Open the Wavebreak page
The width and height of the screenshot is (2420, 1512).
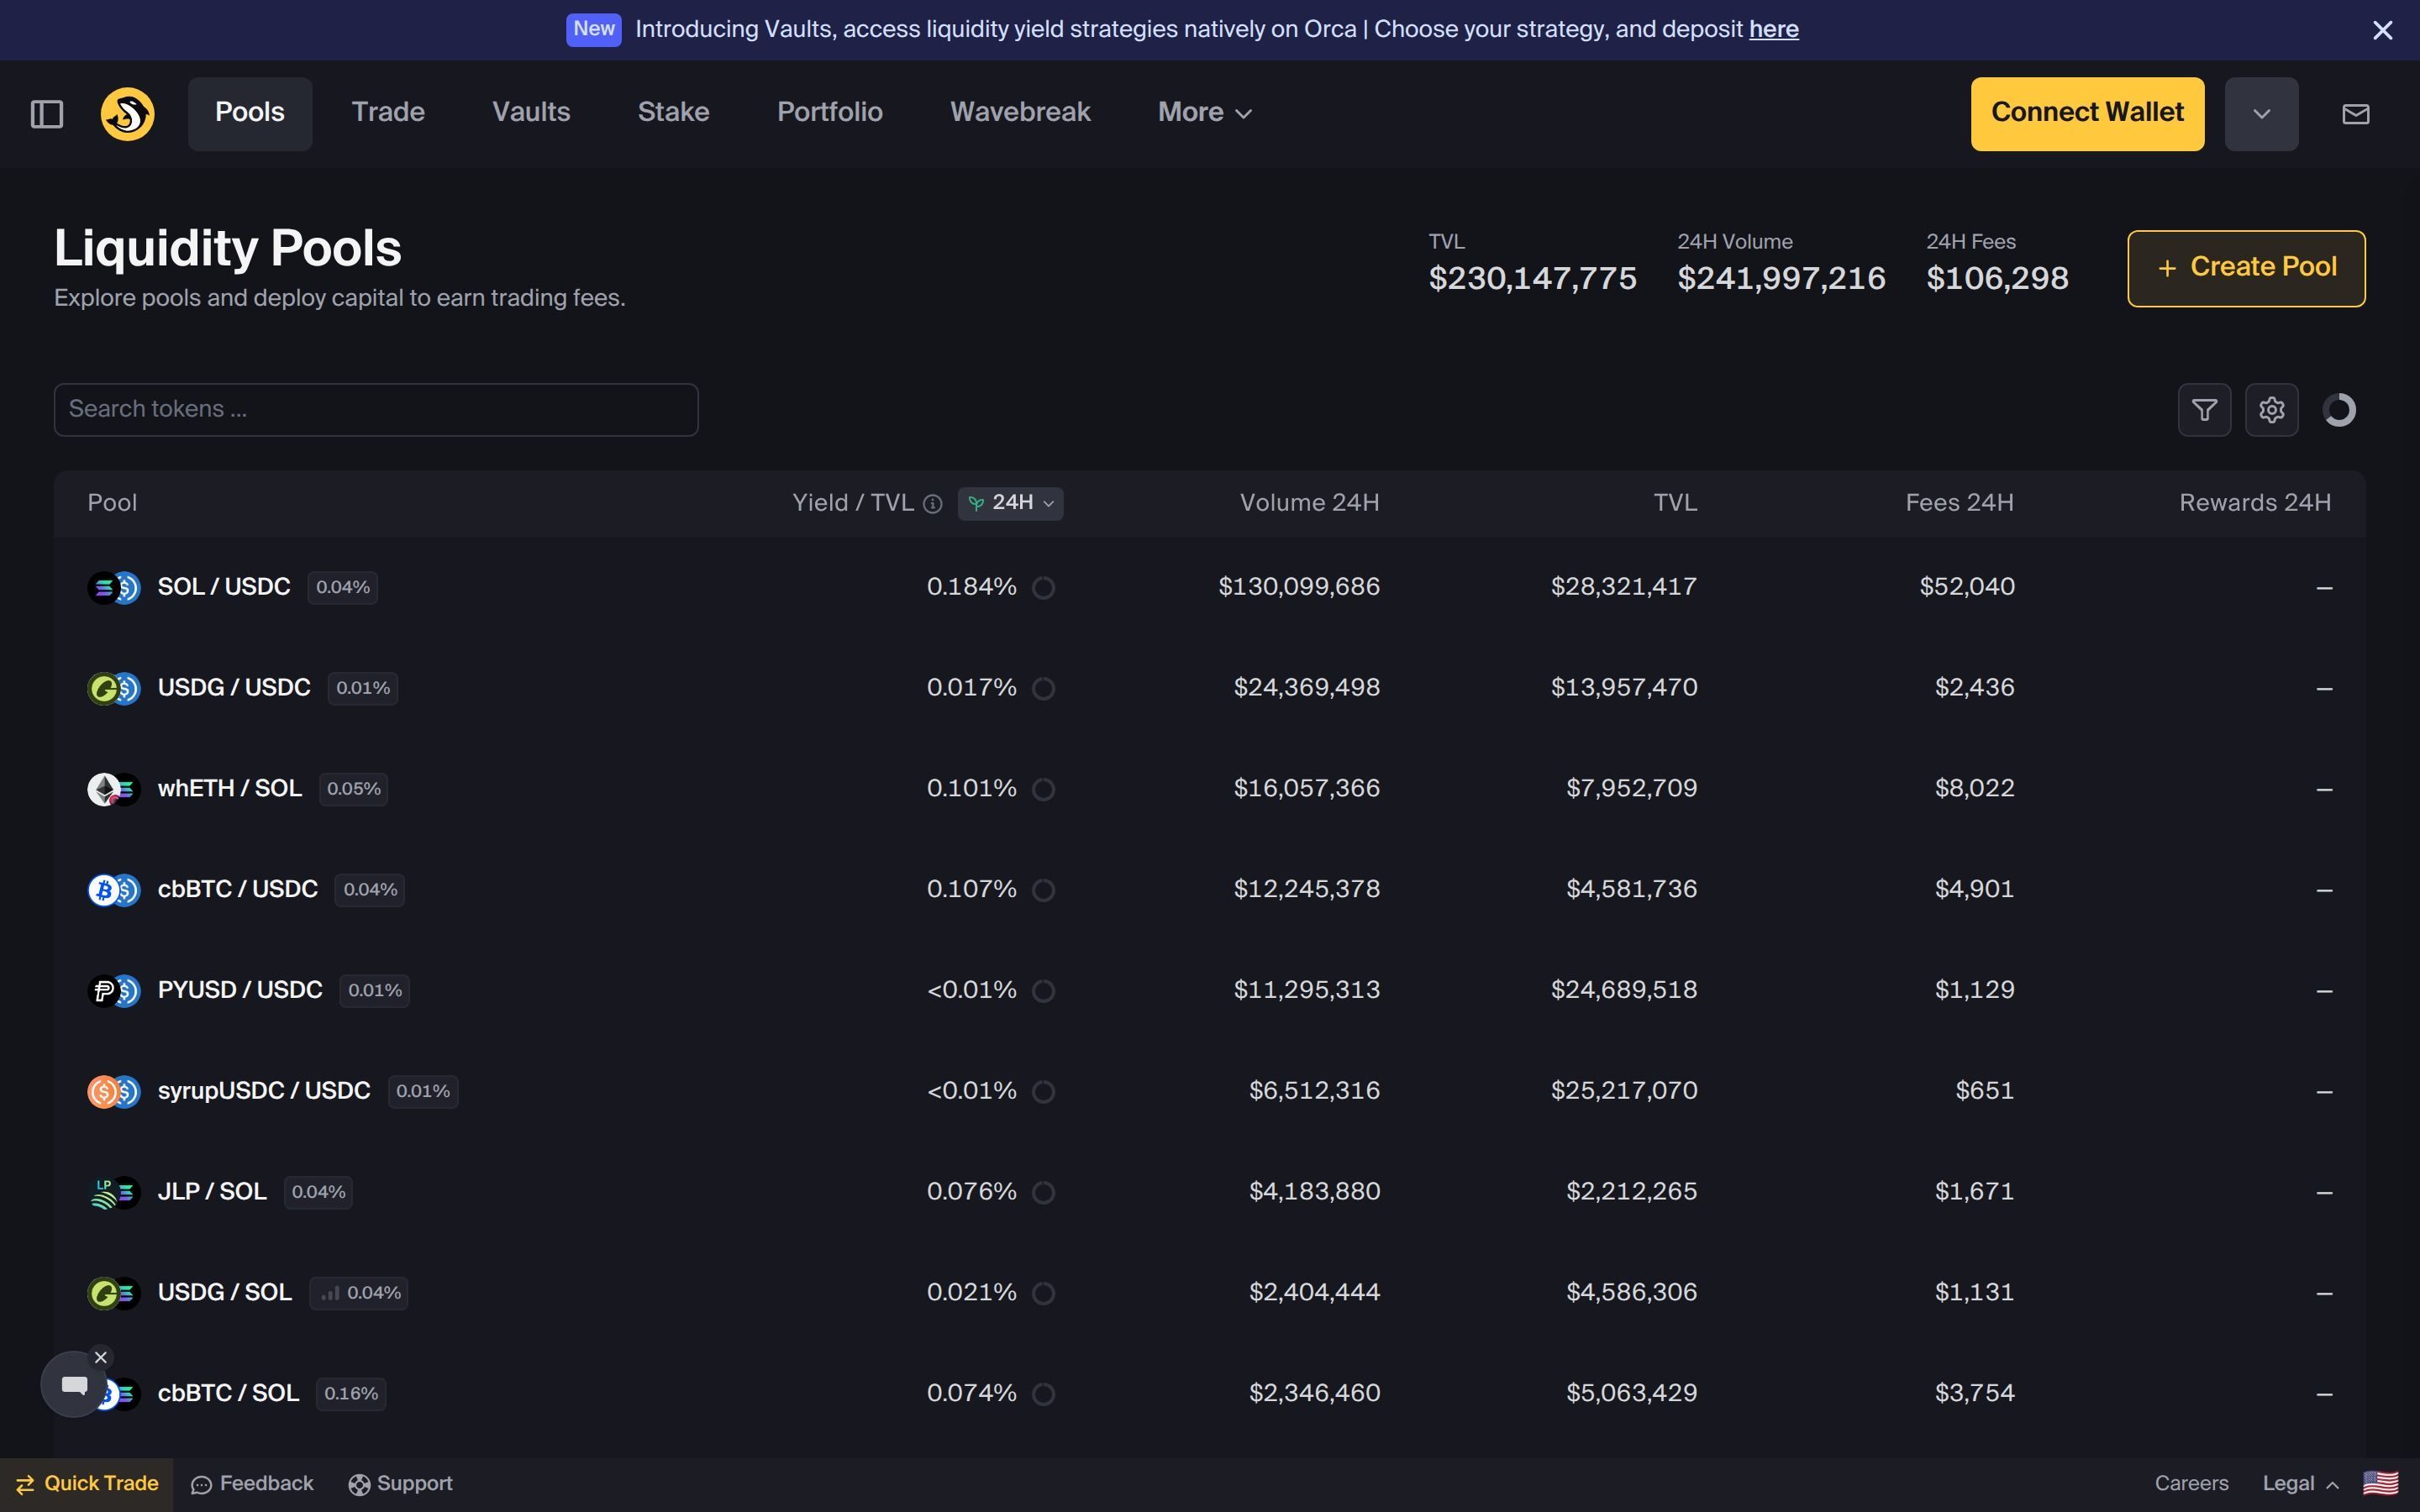(x=1019, y=112)
